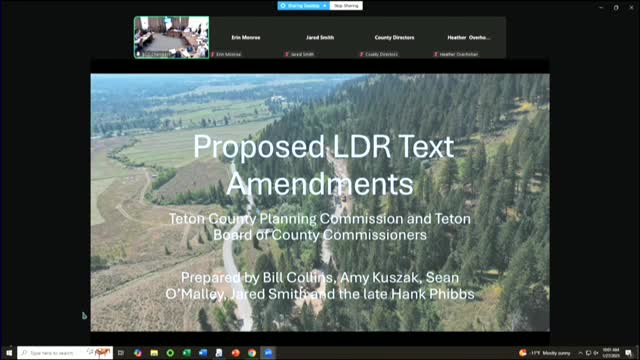
Task: Select County Directors participant tile
Action: pos(395,37)
